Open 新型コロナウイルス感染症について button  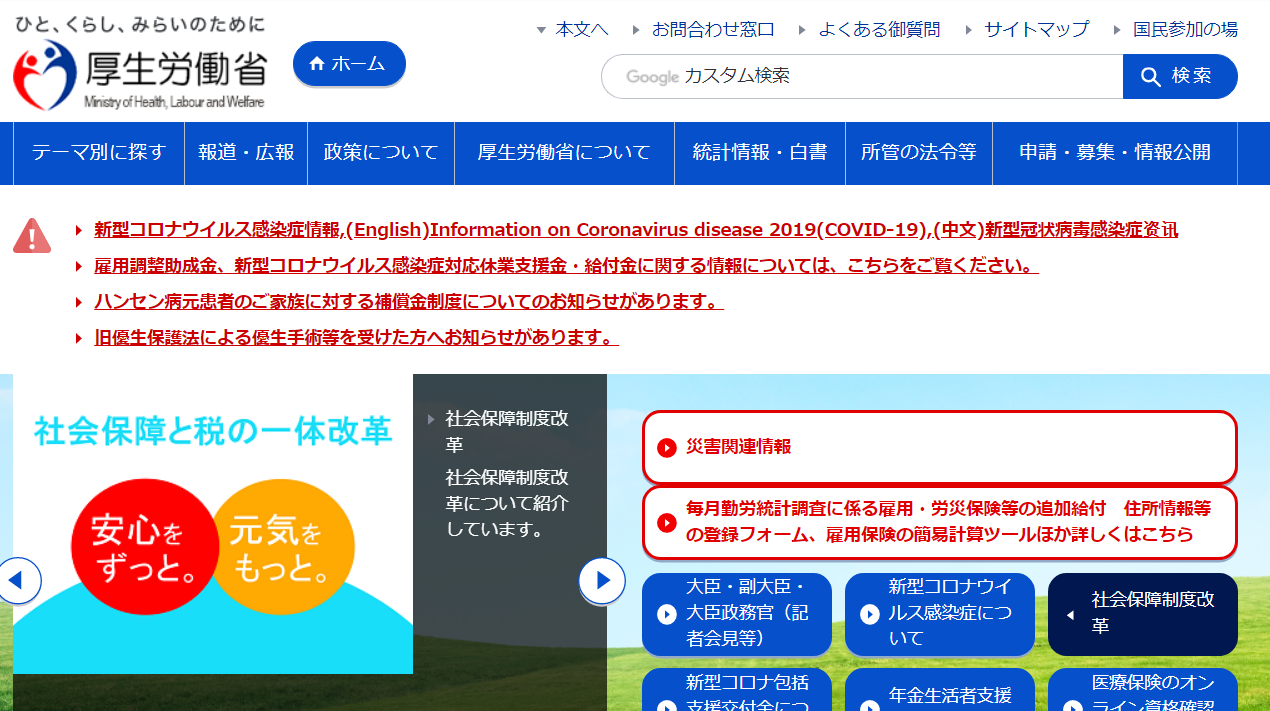(x=940, y=614)
